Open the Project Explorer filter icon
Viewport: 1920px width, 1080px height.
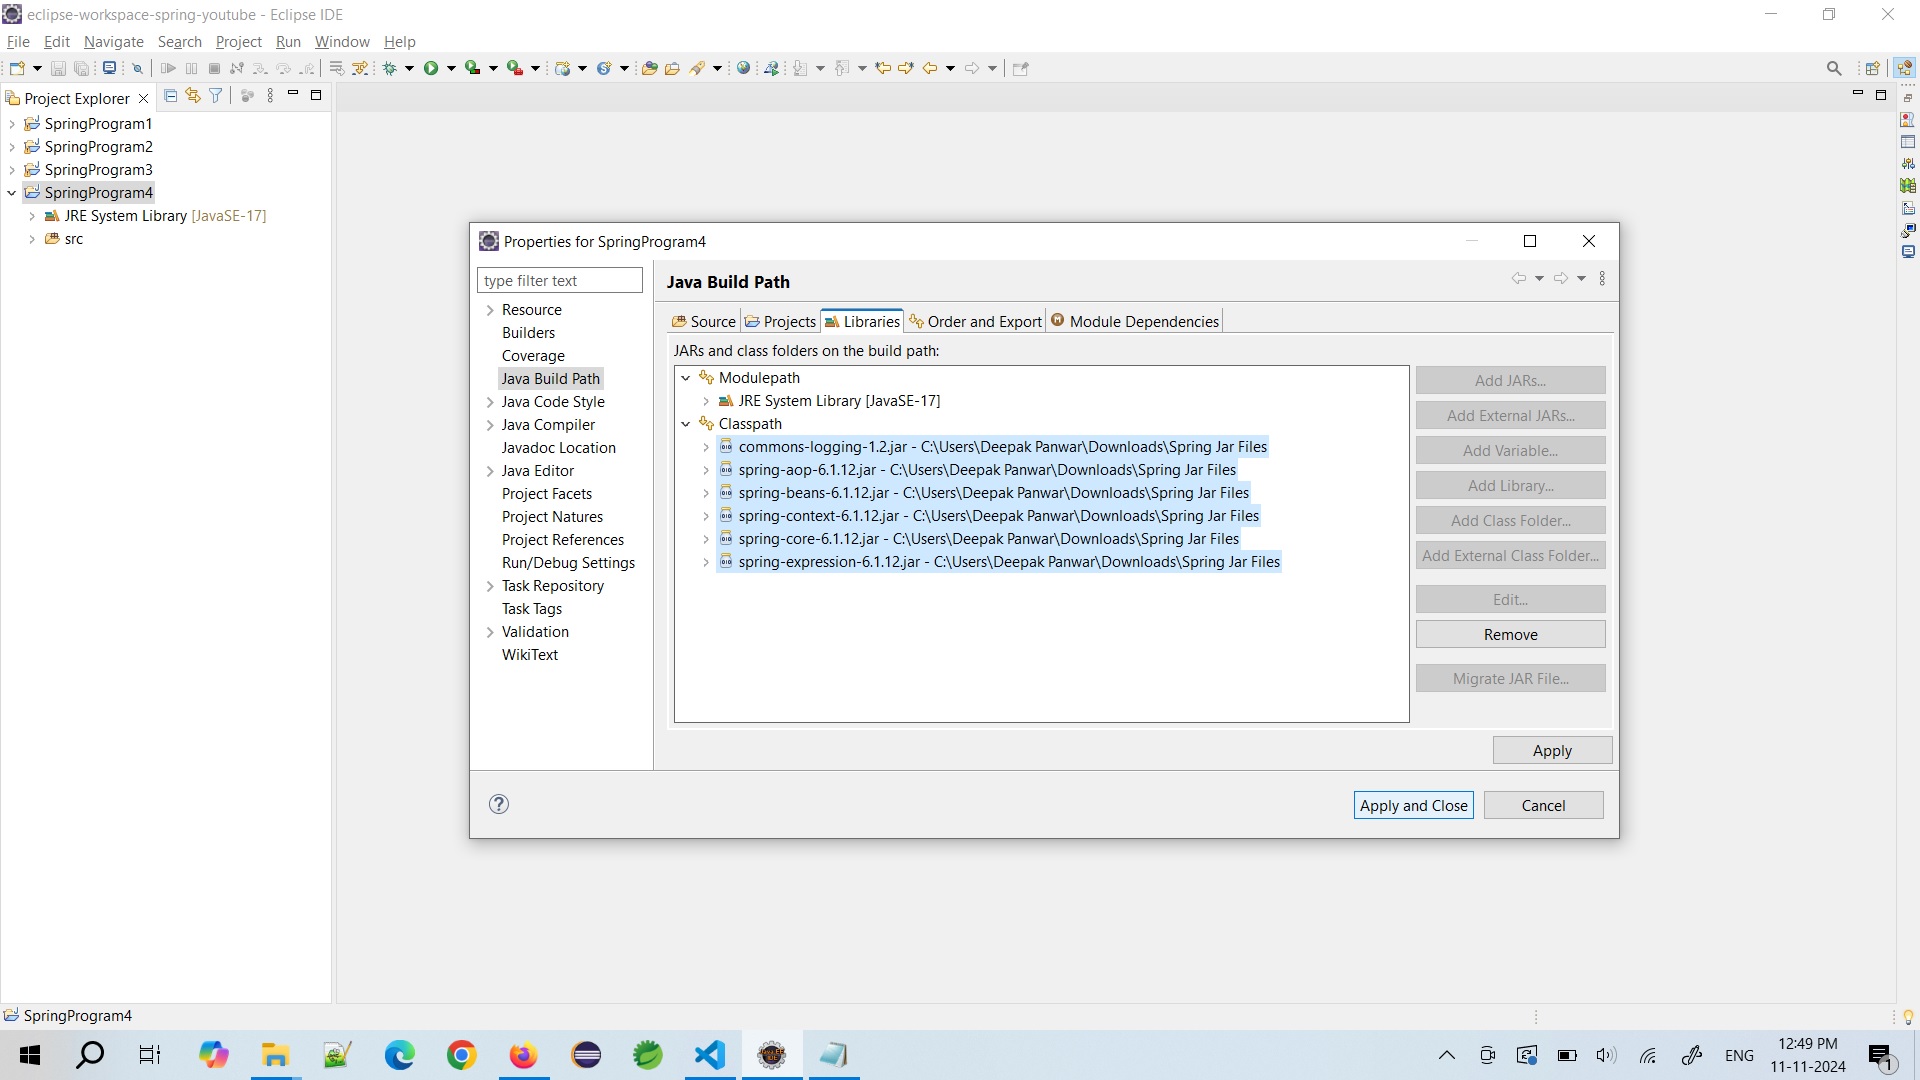[215, 96]
